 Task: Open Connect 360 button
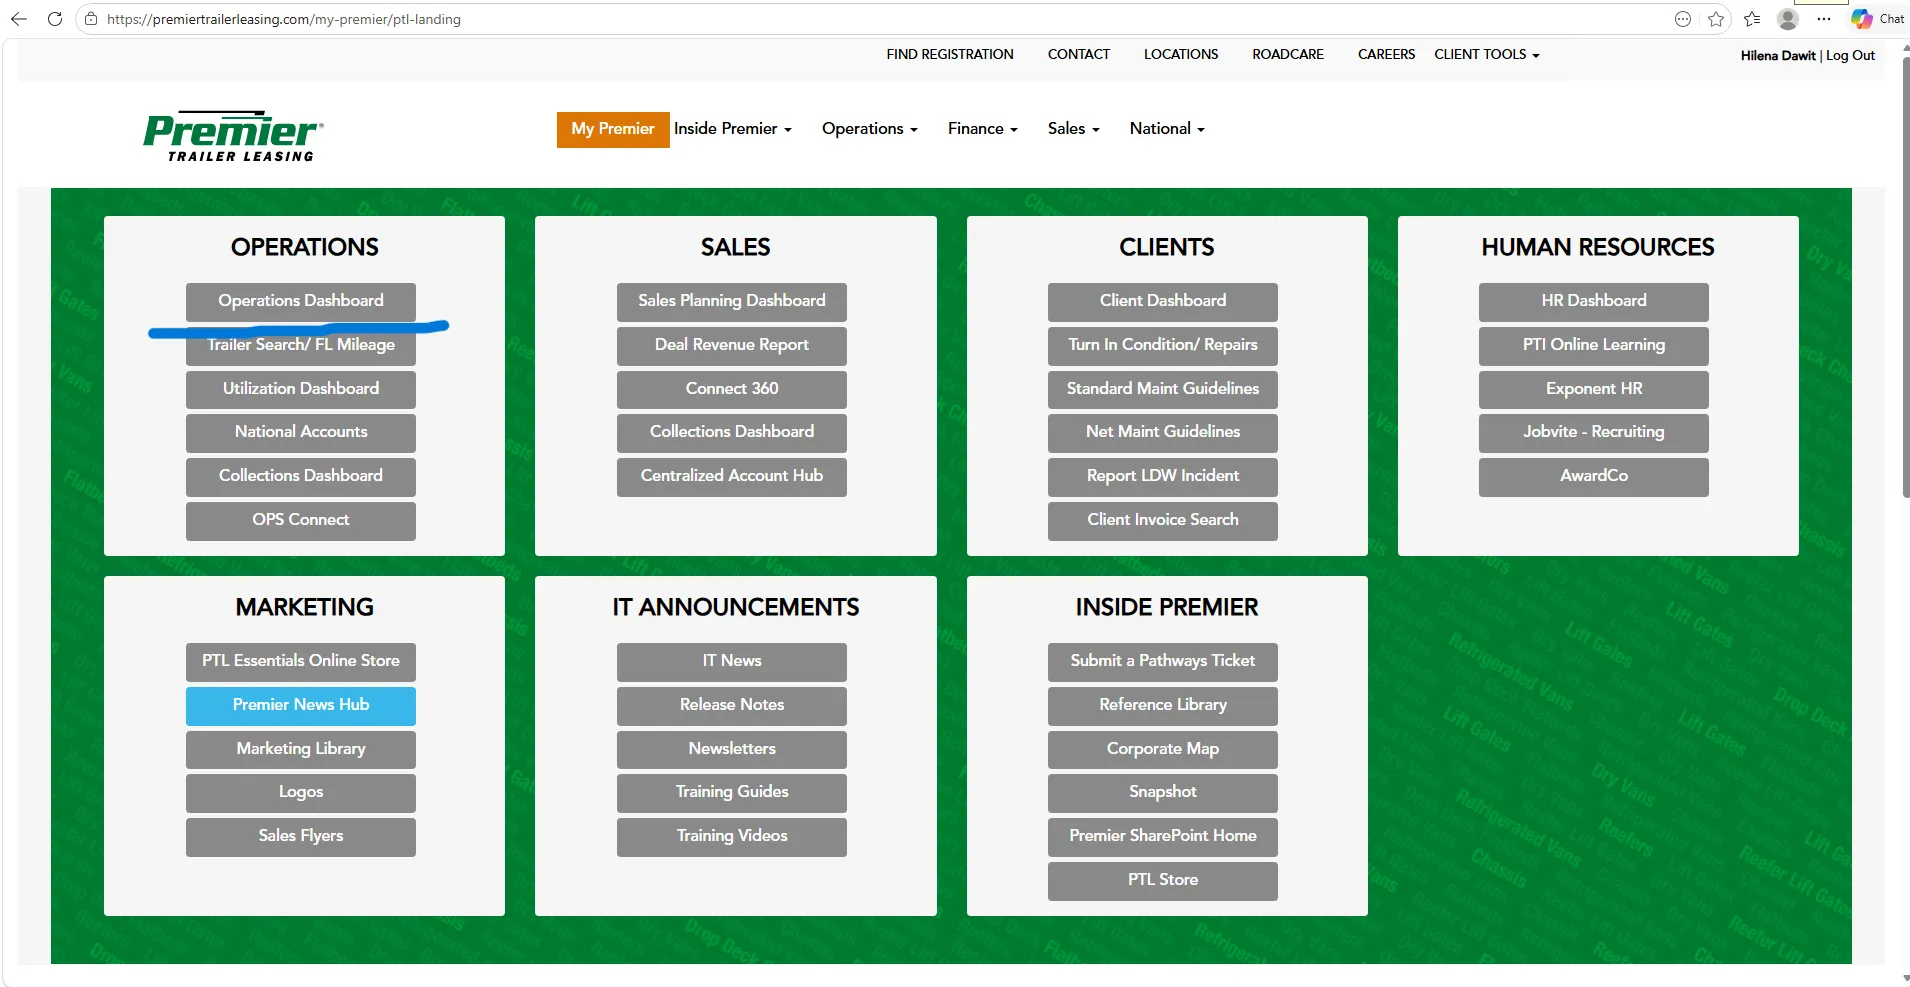pyautogui.click(x=732, y=389)
